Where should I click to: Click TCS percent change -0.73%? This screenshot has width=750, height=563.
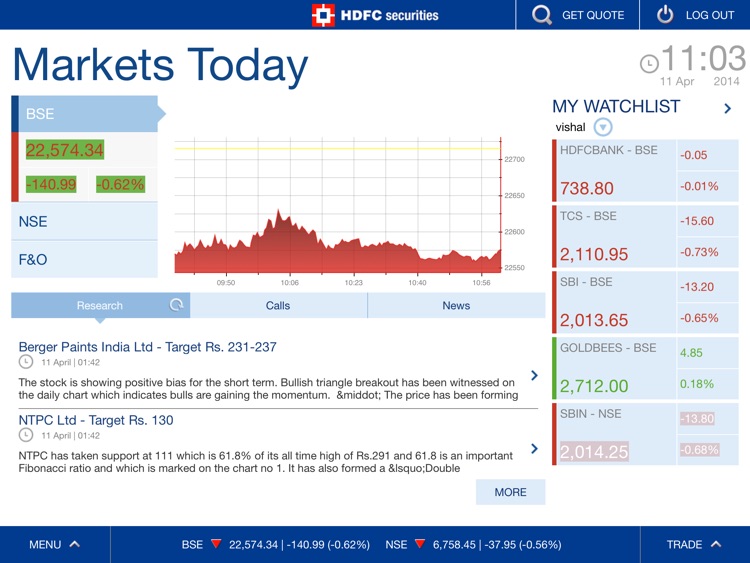click(x=699, y=252)
